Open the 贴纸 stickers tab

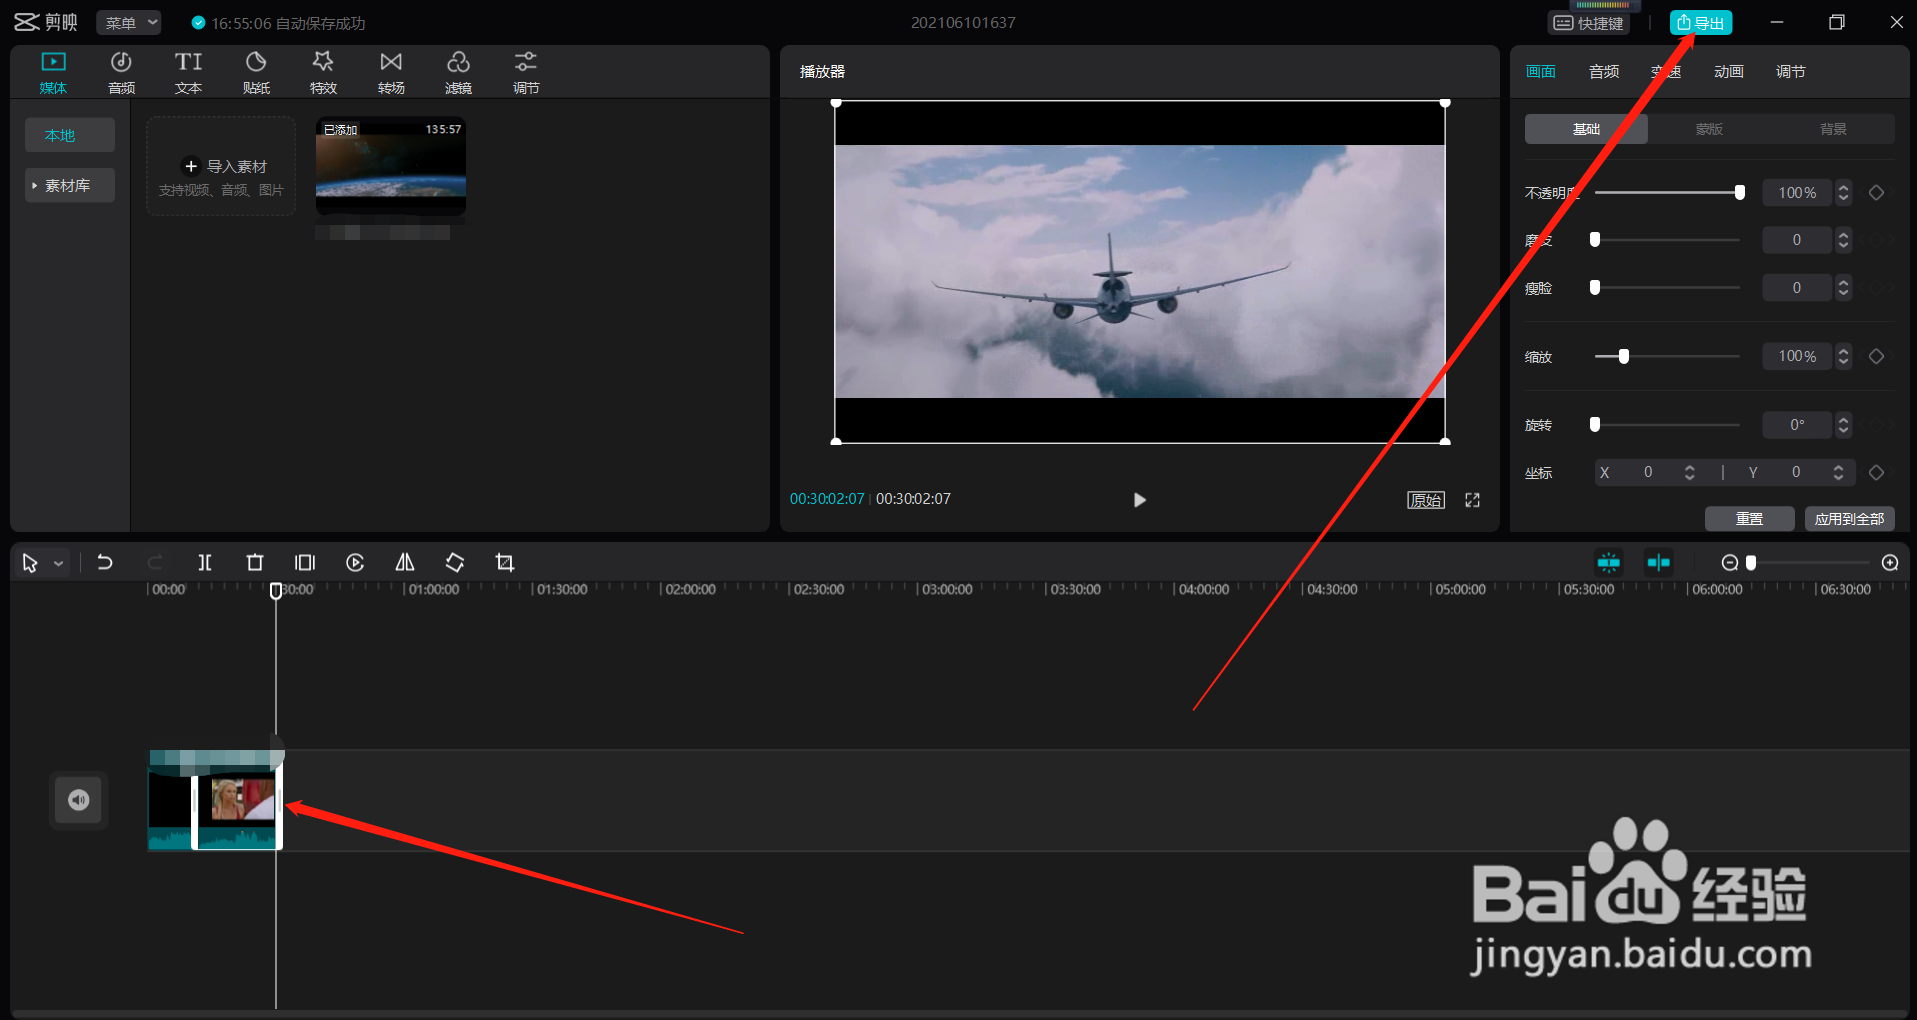pyautogui.click(x=256, y=73)
